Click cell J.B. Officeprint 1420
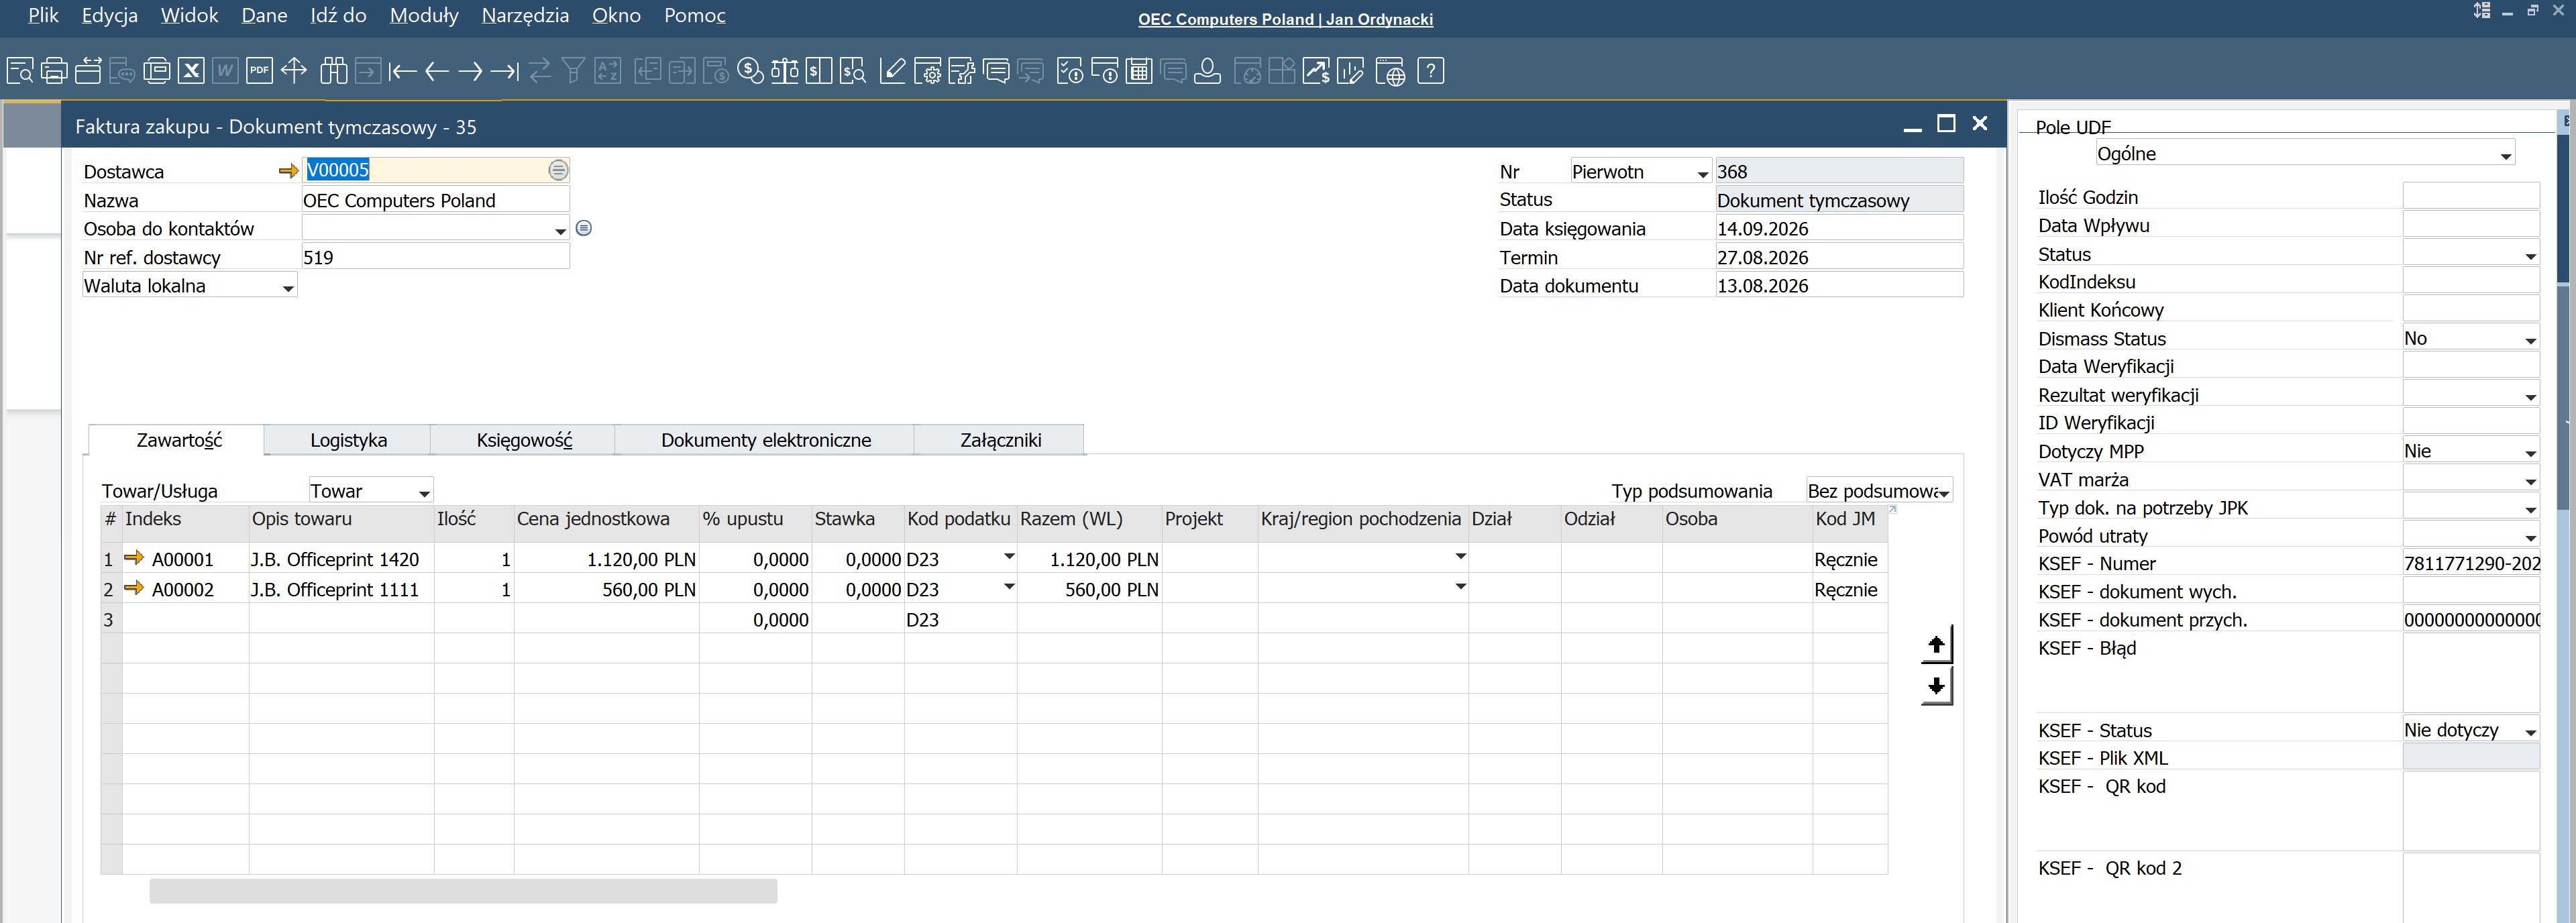The image size is (2576, 923). point(341,559)
